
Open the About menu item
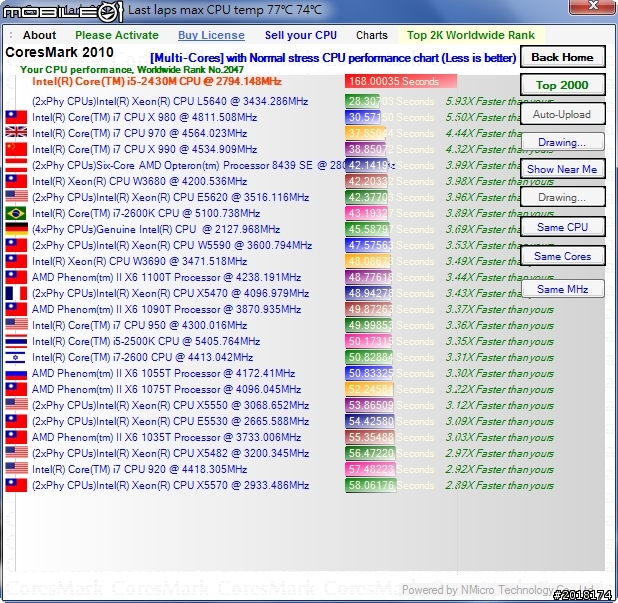point(39,35)
